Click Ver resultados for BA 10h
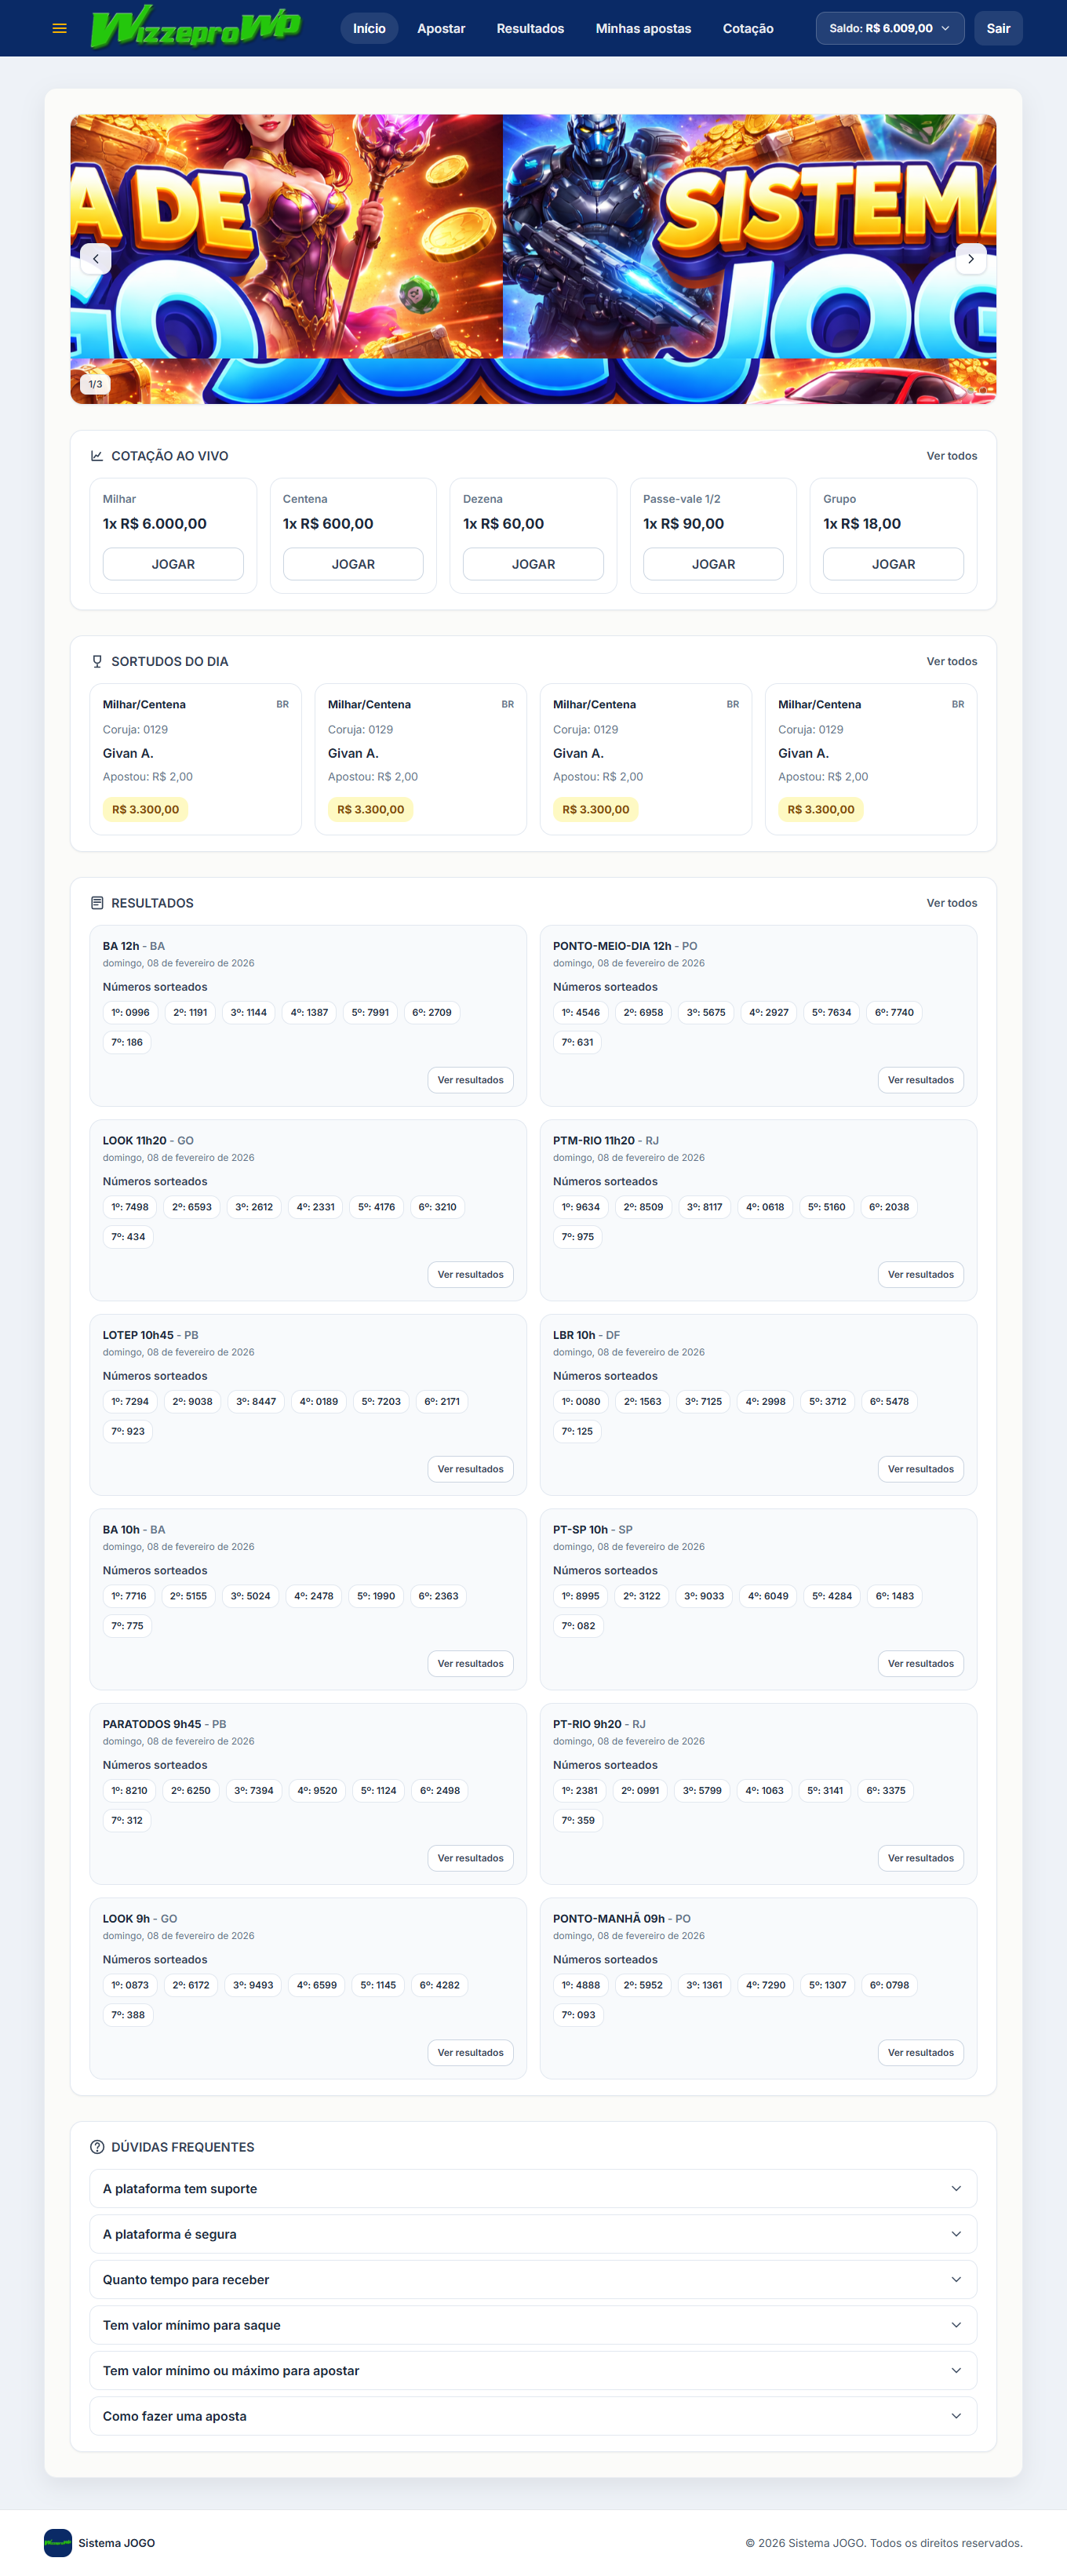The height and width of the screenshot is (2576, 1067). tap(470, 1664)
